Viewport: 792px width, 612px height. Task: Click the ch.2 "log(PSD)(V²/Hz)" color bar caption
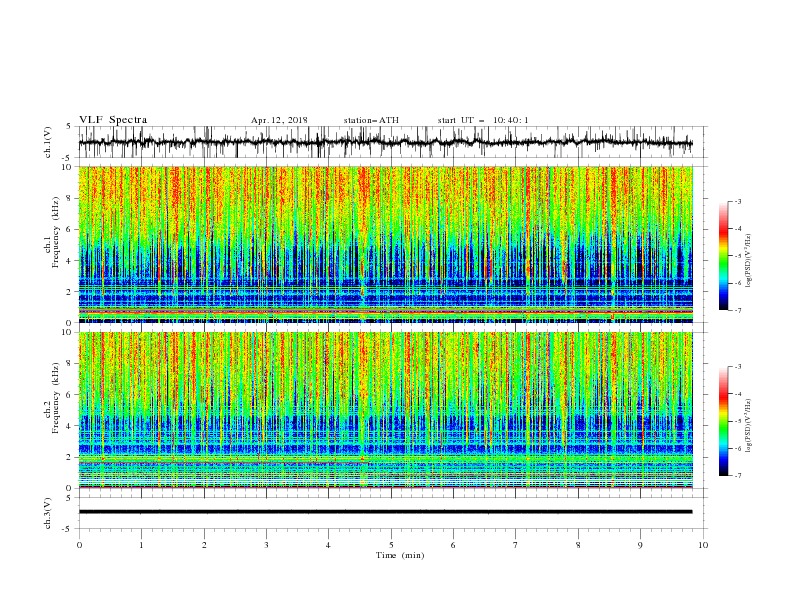click(x=749, y=426)
